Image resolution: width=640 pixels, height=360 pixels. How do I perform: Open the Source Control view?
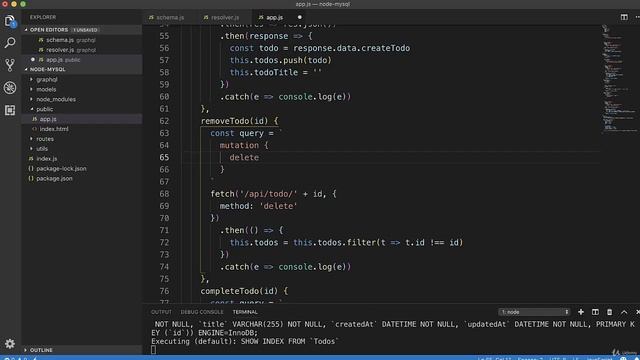[x=10, y=64]
